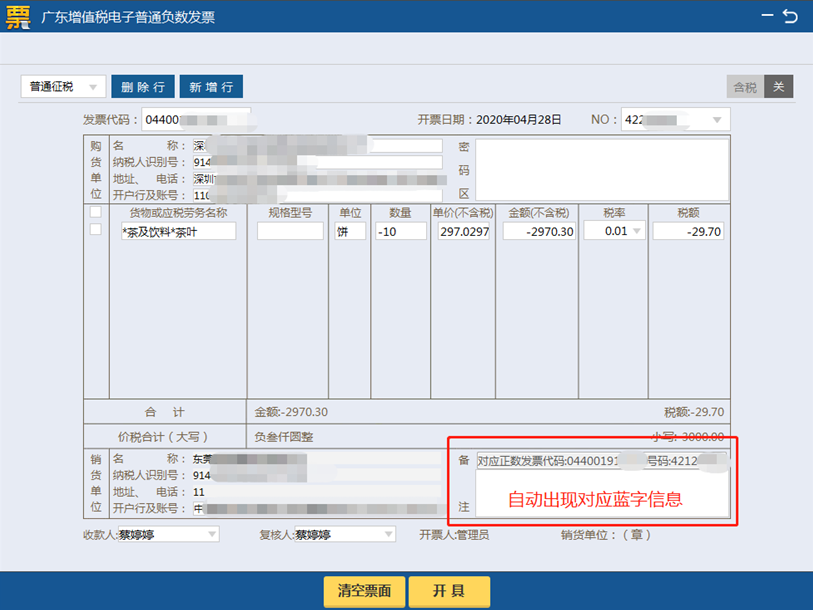The image size is (813, 610).
Task: Click the buyer 开户行及账号 field
Action: pos(317,196)
